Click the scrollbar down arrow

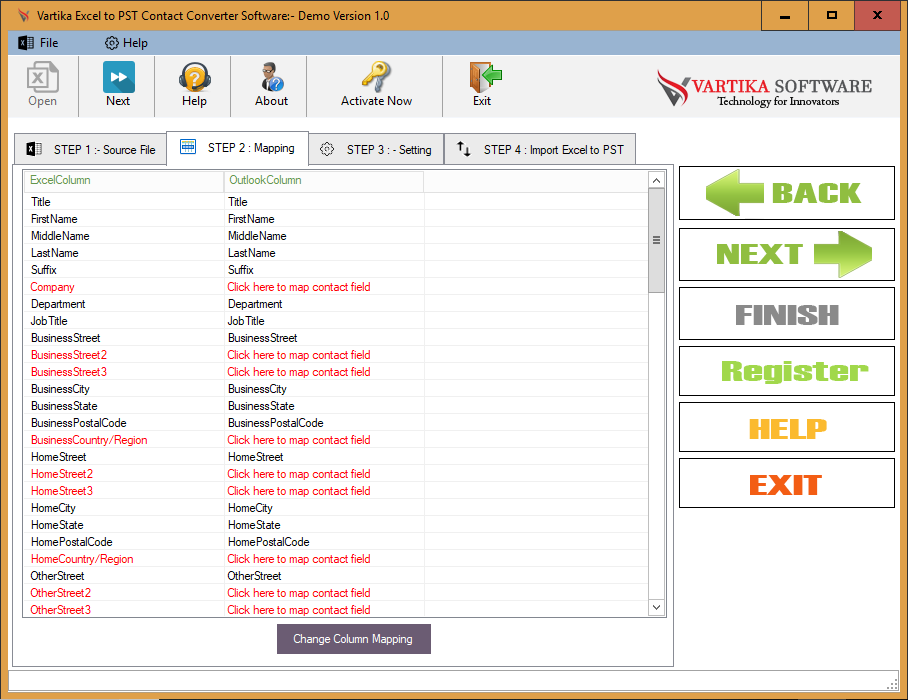click(x=656, y=607)
